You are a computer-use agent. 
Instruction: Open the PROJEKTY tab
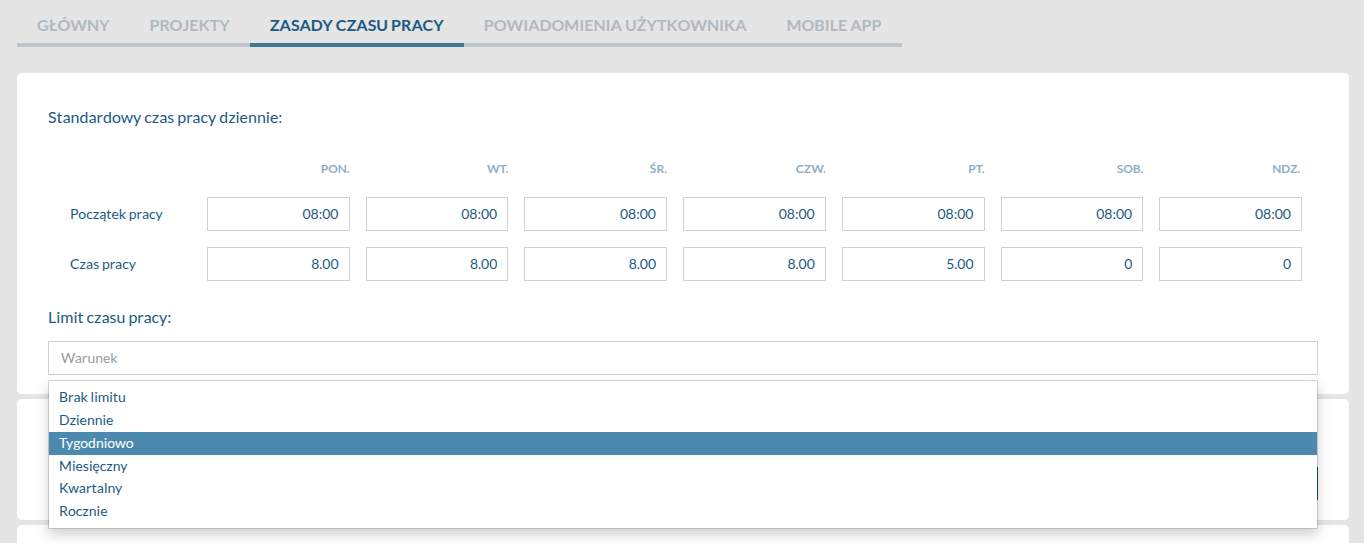pos(189,26)
